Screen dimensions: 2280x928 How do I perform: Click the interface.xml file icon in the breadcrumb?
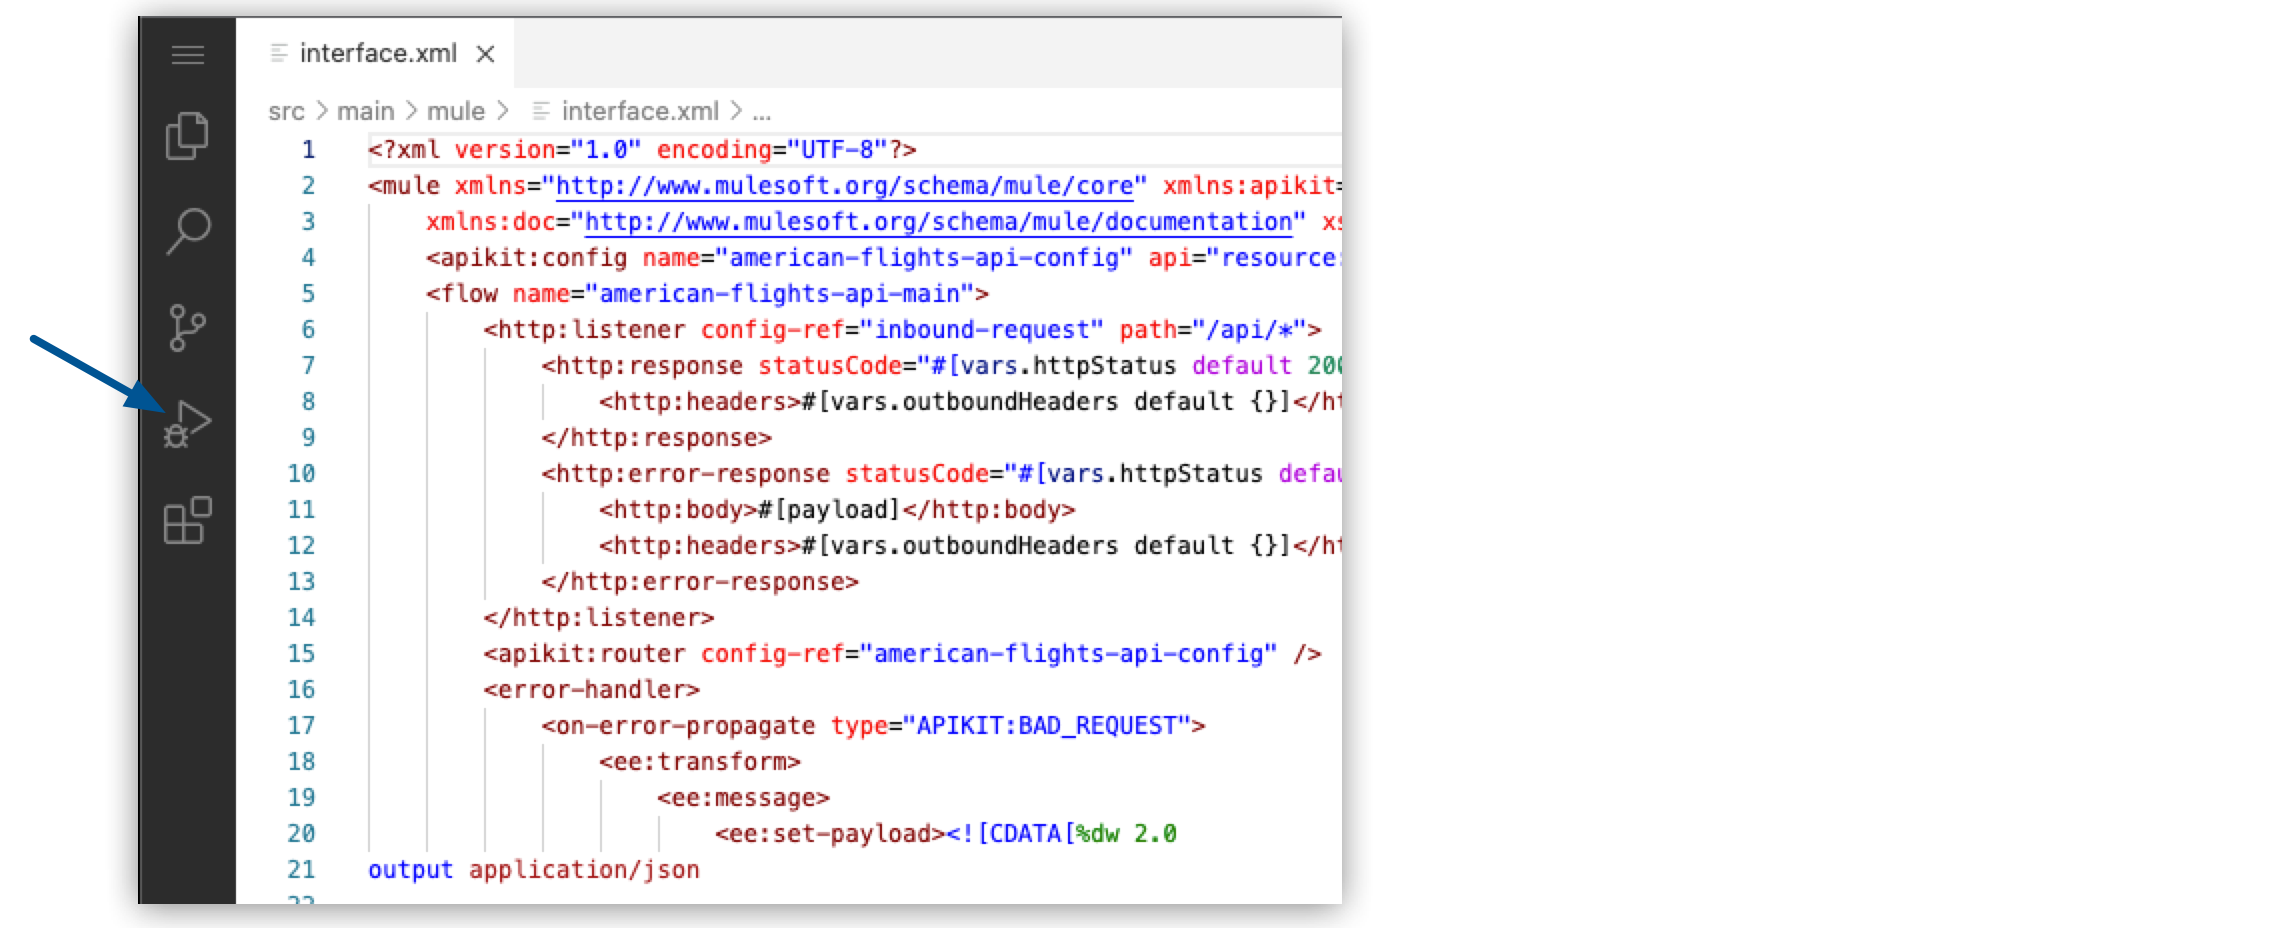pos(541,111)
